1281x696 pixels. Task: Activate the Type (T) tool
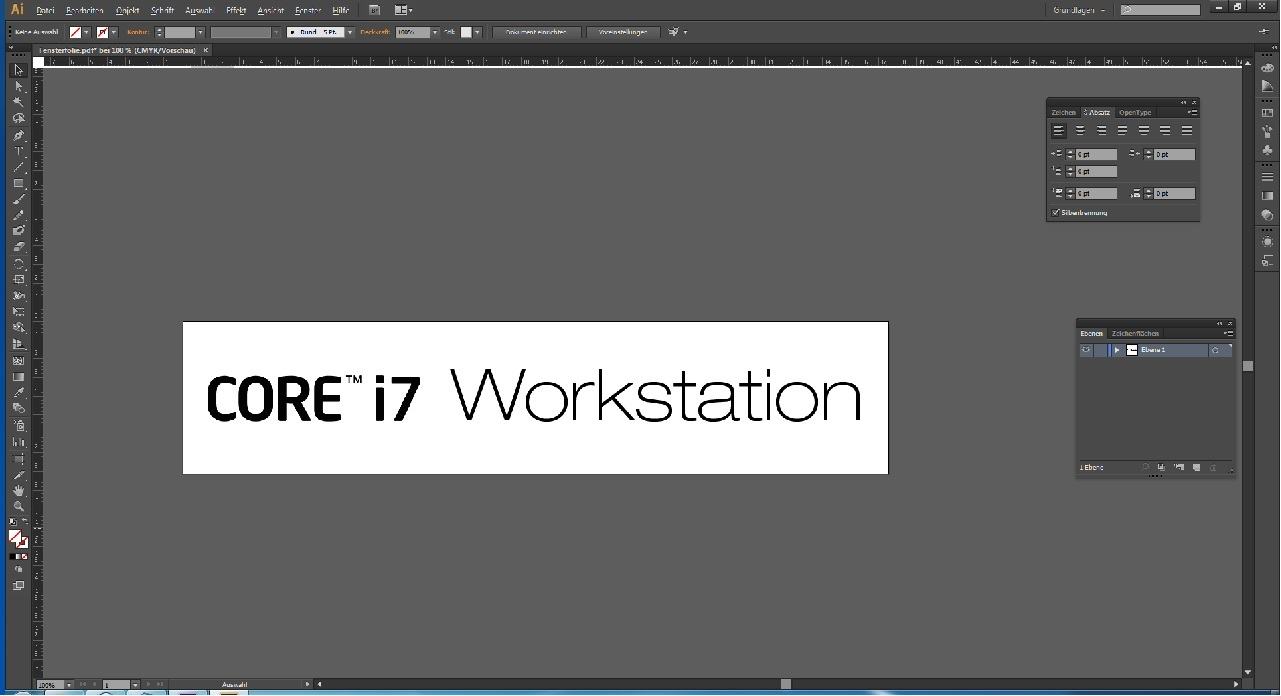(18, 151)
